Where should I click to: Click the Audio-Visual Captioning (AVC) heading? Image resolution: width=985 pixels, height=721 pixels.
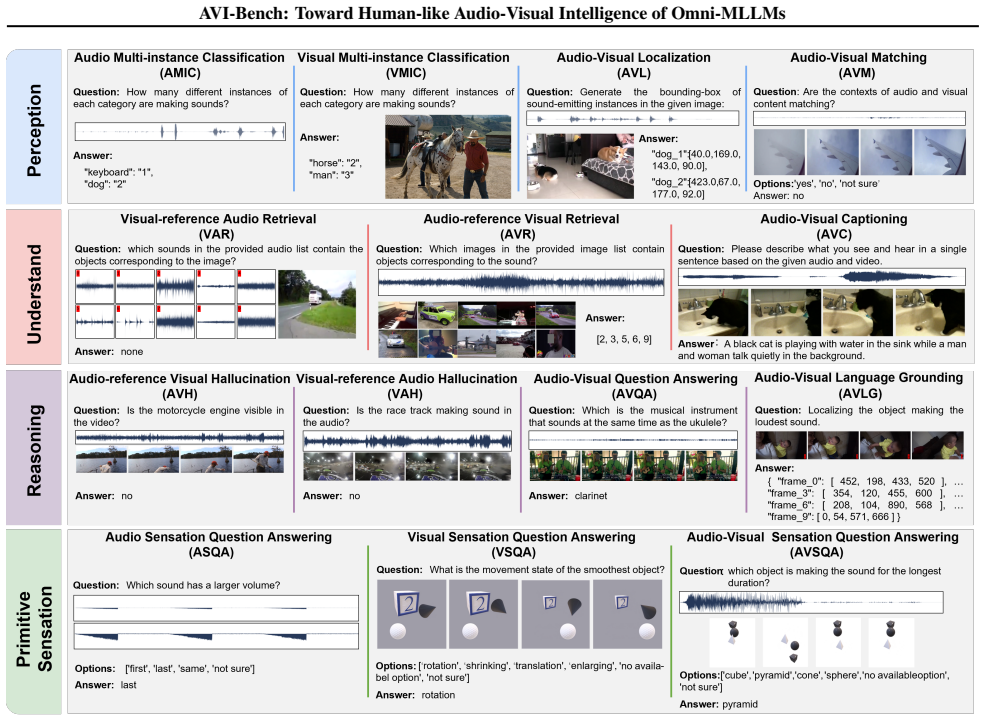click(834, 227)
